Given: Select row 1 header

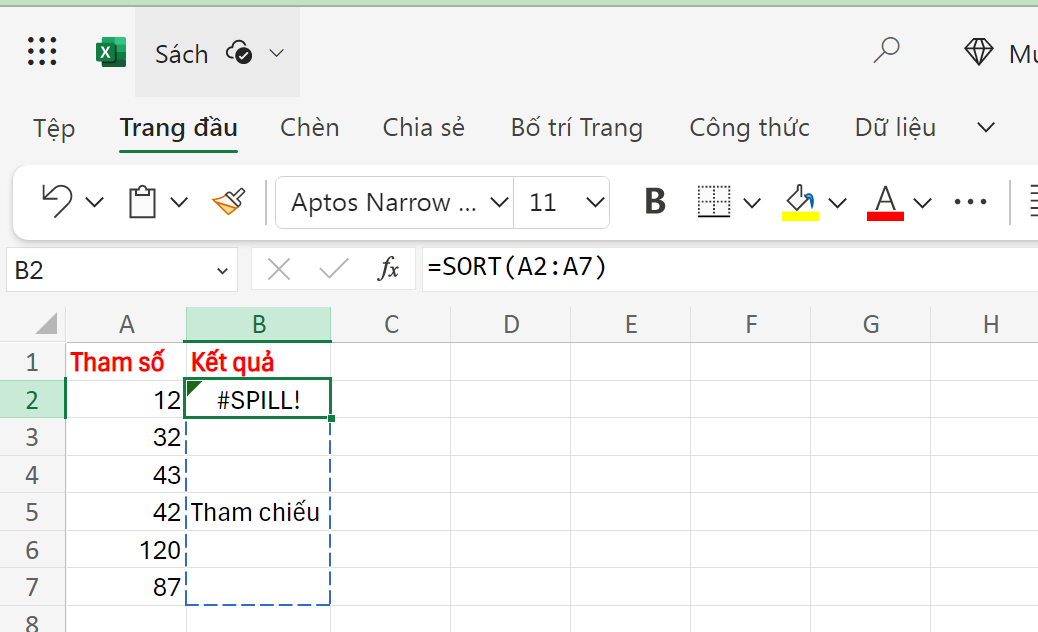Looking at the screenshot, I should tap(32, 362).
